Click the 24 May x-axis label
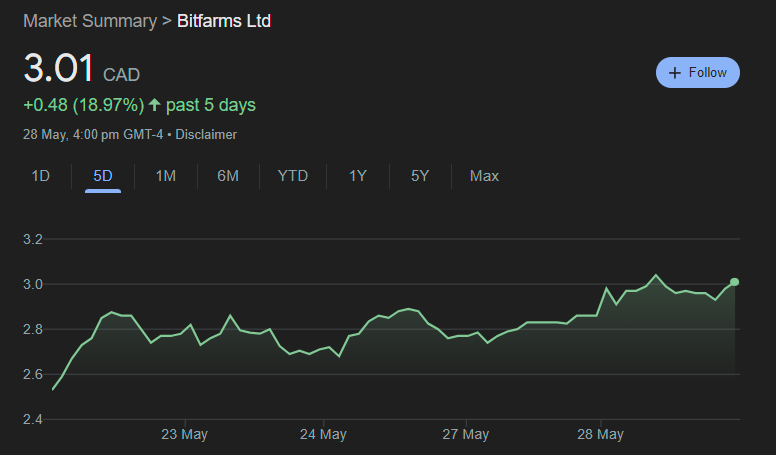Image resolution: width=776 pixels, height=455 pixels. [x=323, y=435]
